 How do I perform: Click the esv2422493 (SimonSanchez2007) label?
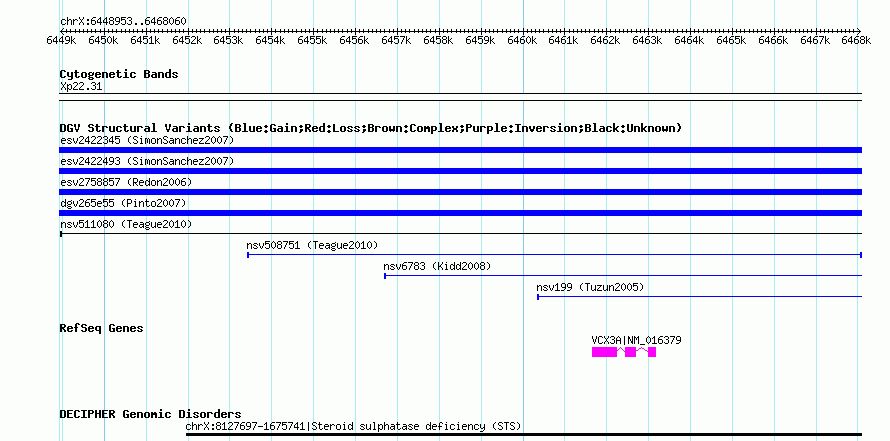[x=147, y=161]
